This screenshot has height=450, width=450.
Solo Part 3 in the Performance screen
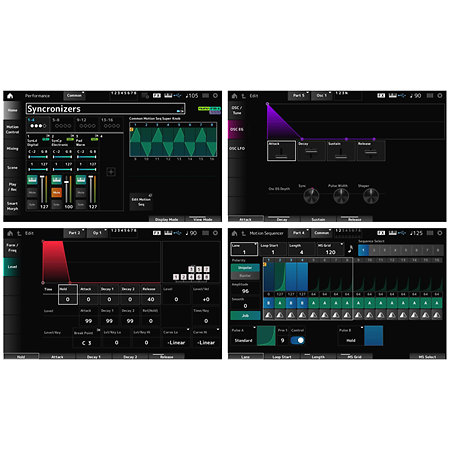pyautogui.click(x=81, y=204)
